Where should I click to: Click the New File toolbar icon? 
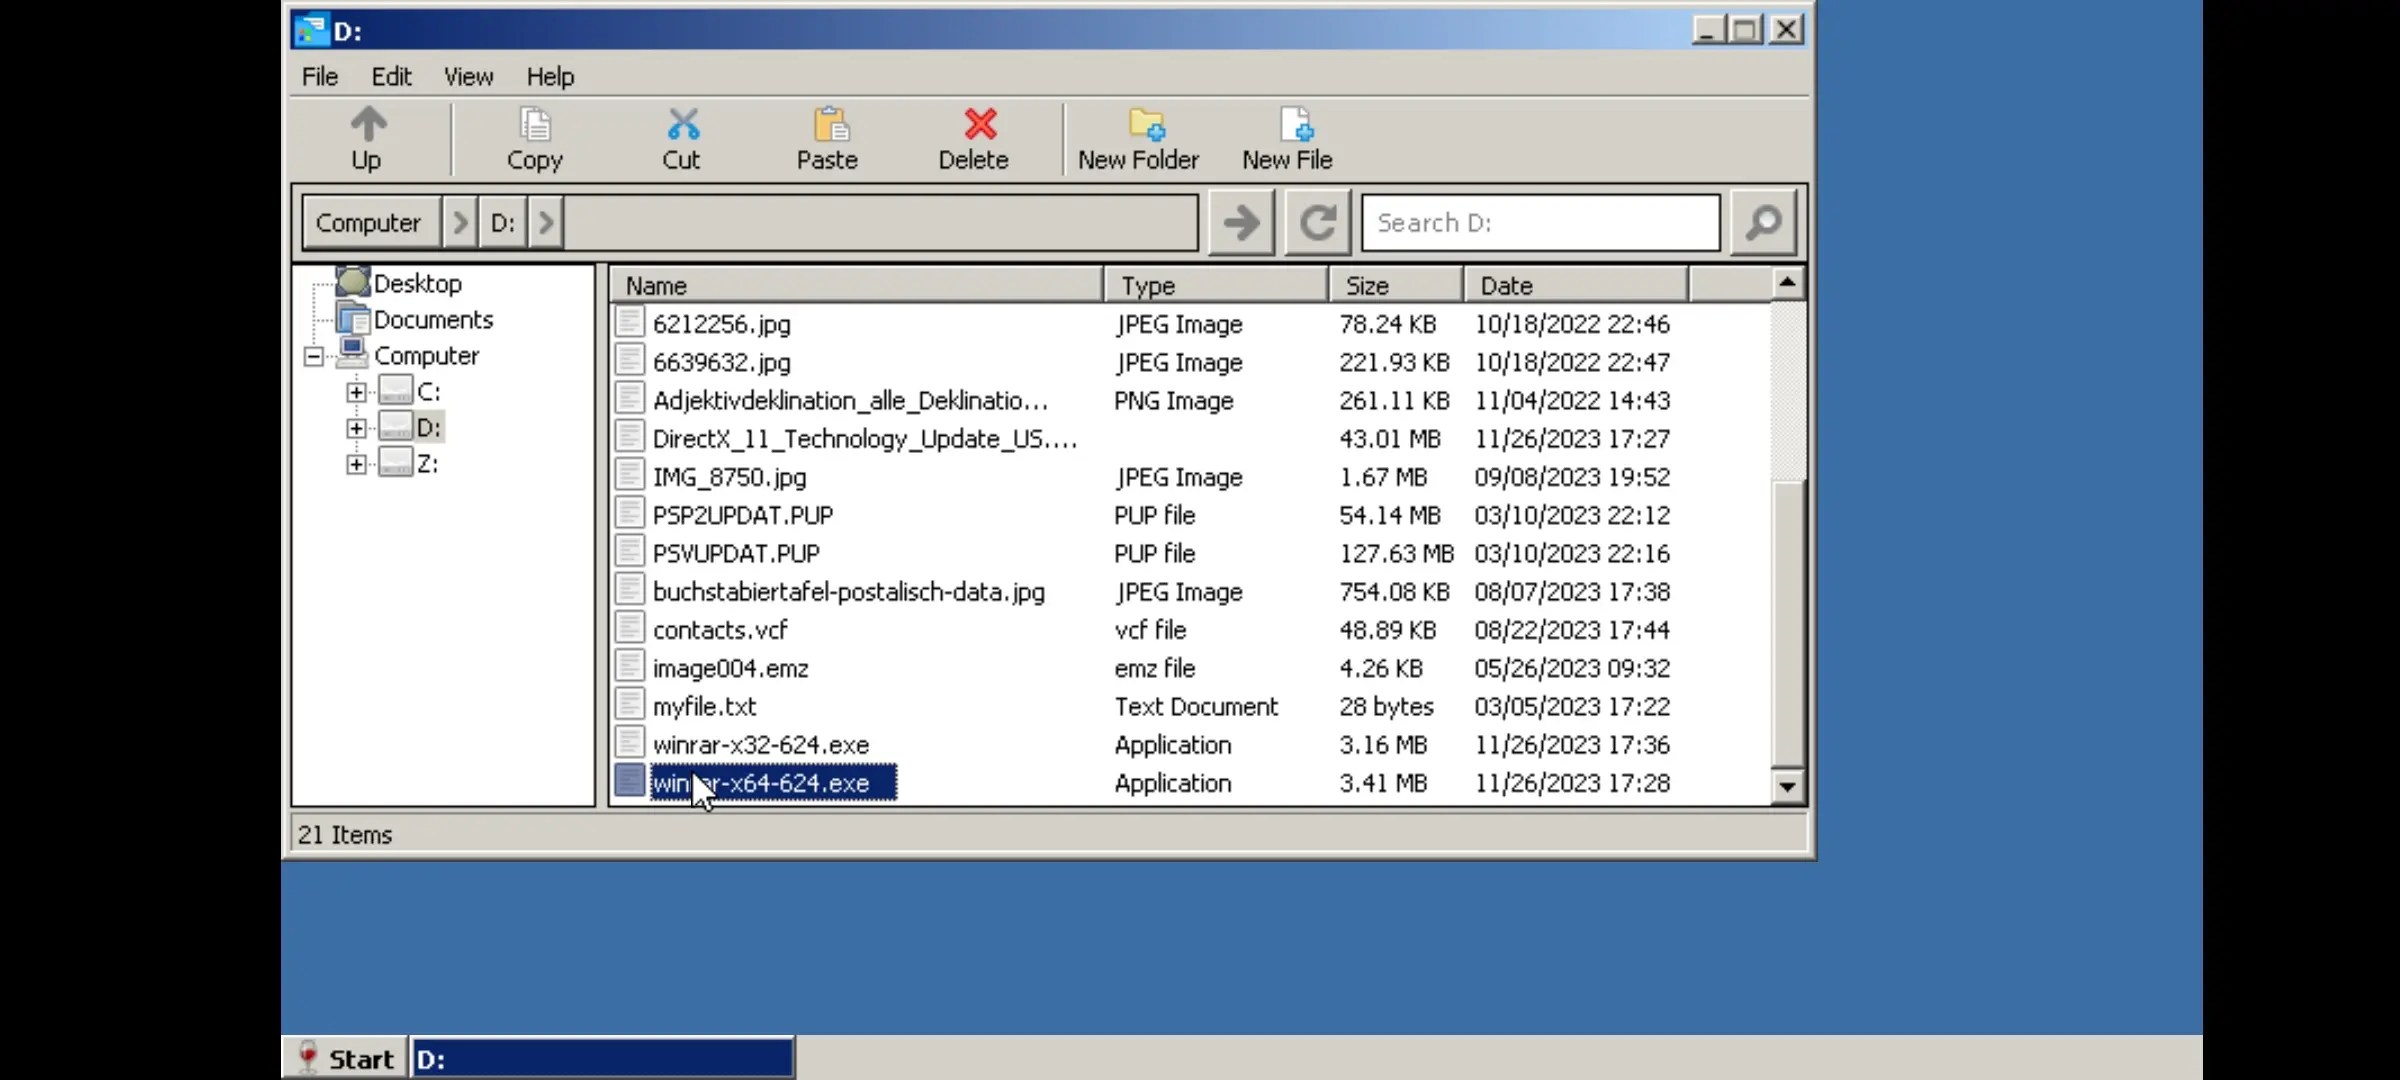1288,140
